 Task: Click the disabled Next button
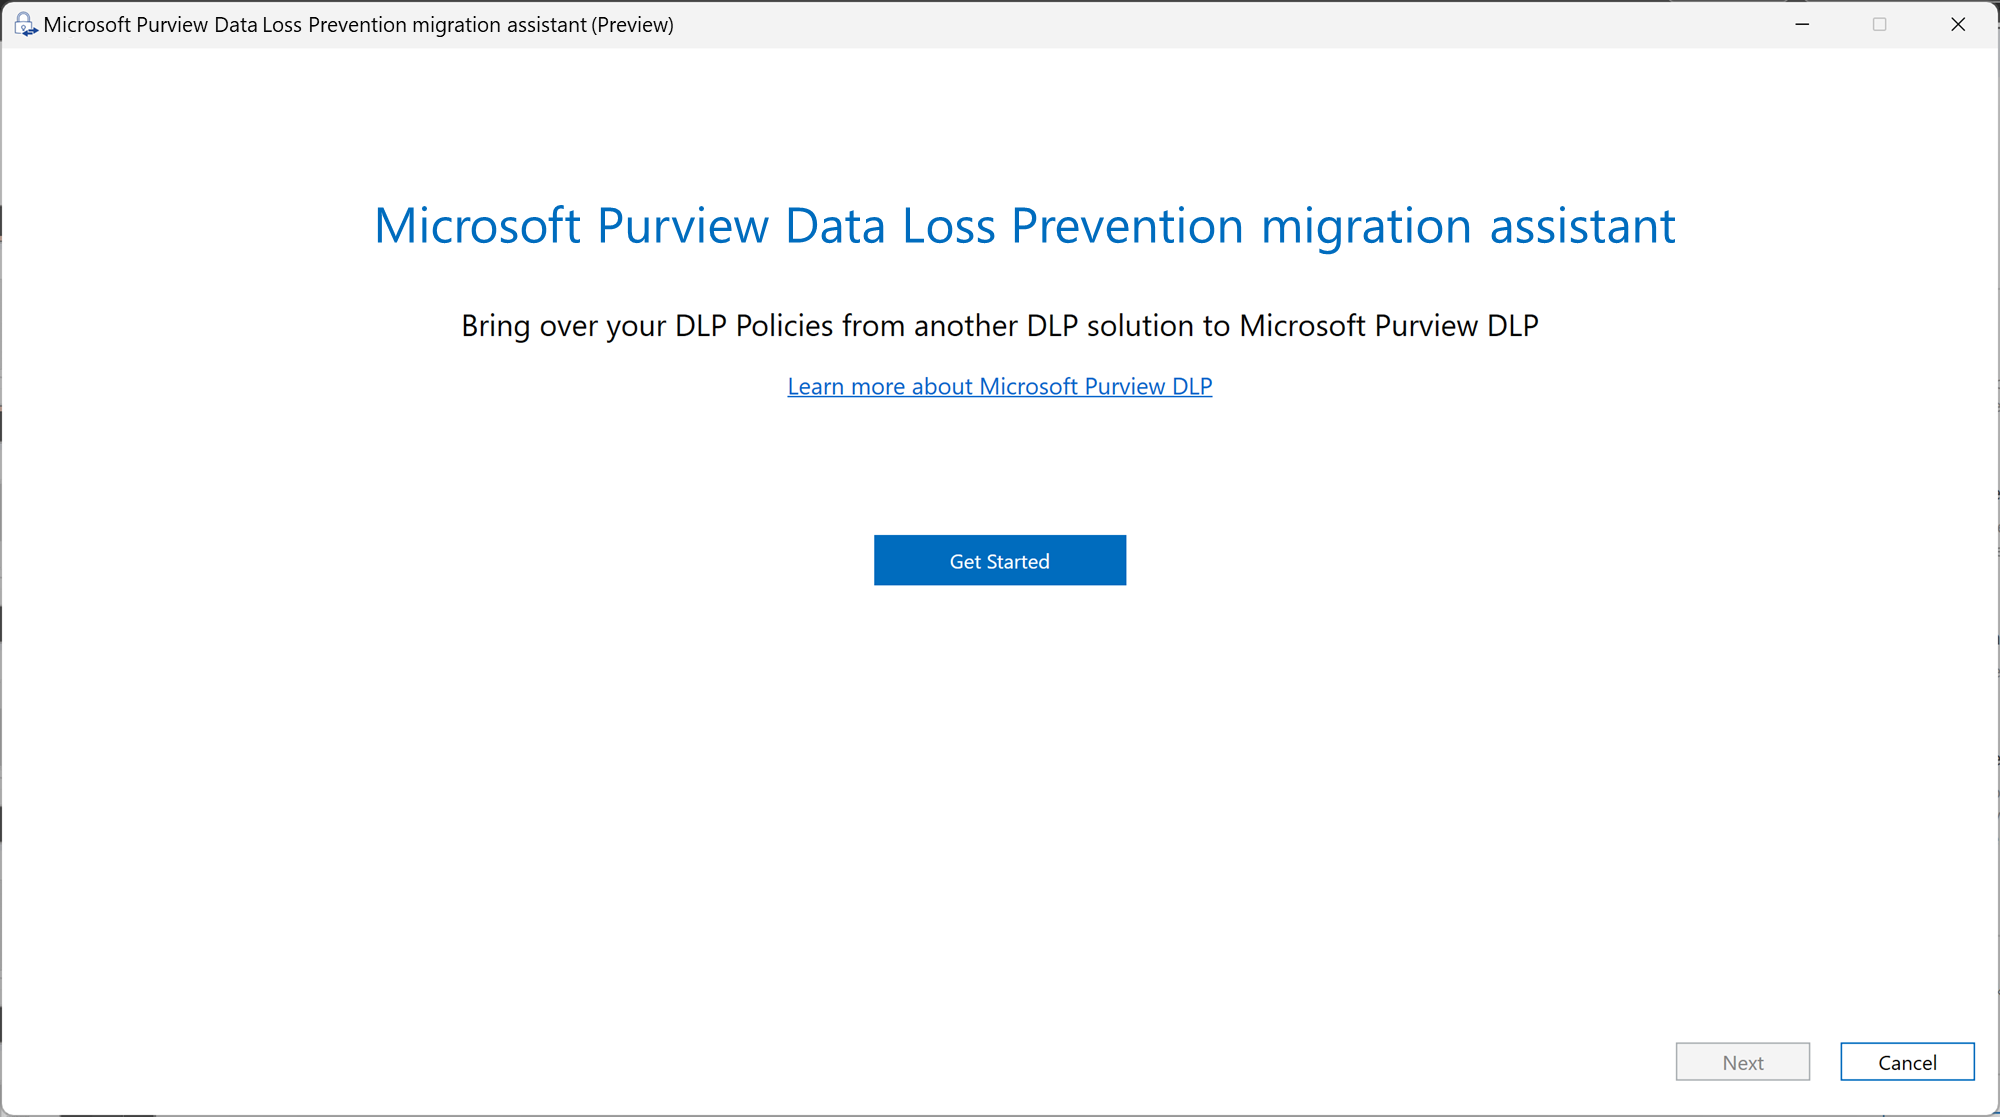click(1742, 1062)
